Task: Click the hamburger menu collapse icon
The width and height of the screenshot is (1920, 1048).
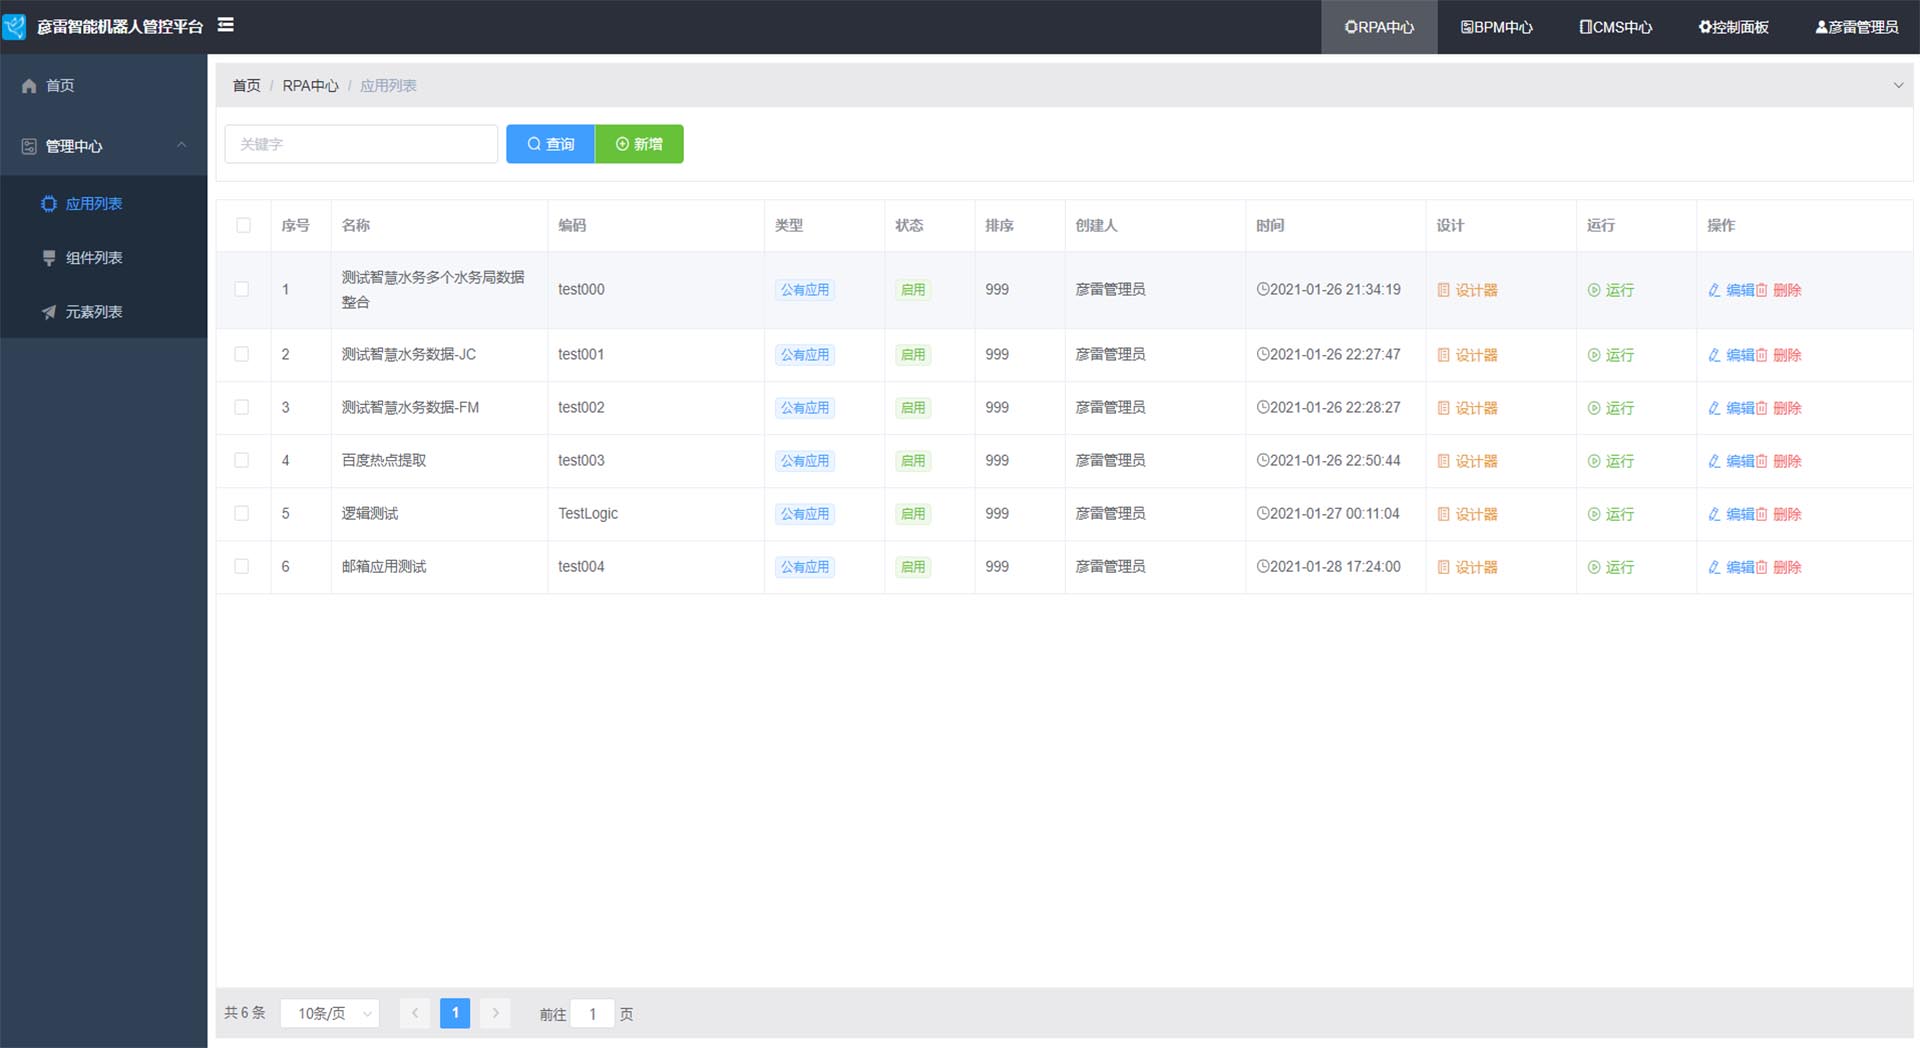Action: point(226,25)
